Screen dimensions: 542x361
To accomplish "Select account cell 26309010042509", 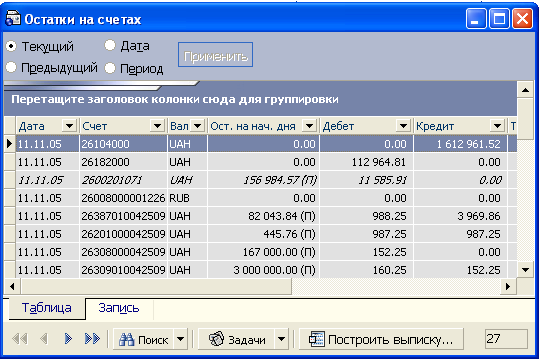I will point(123,270).
